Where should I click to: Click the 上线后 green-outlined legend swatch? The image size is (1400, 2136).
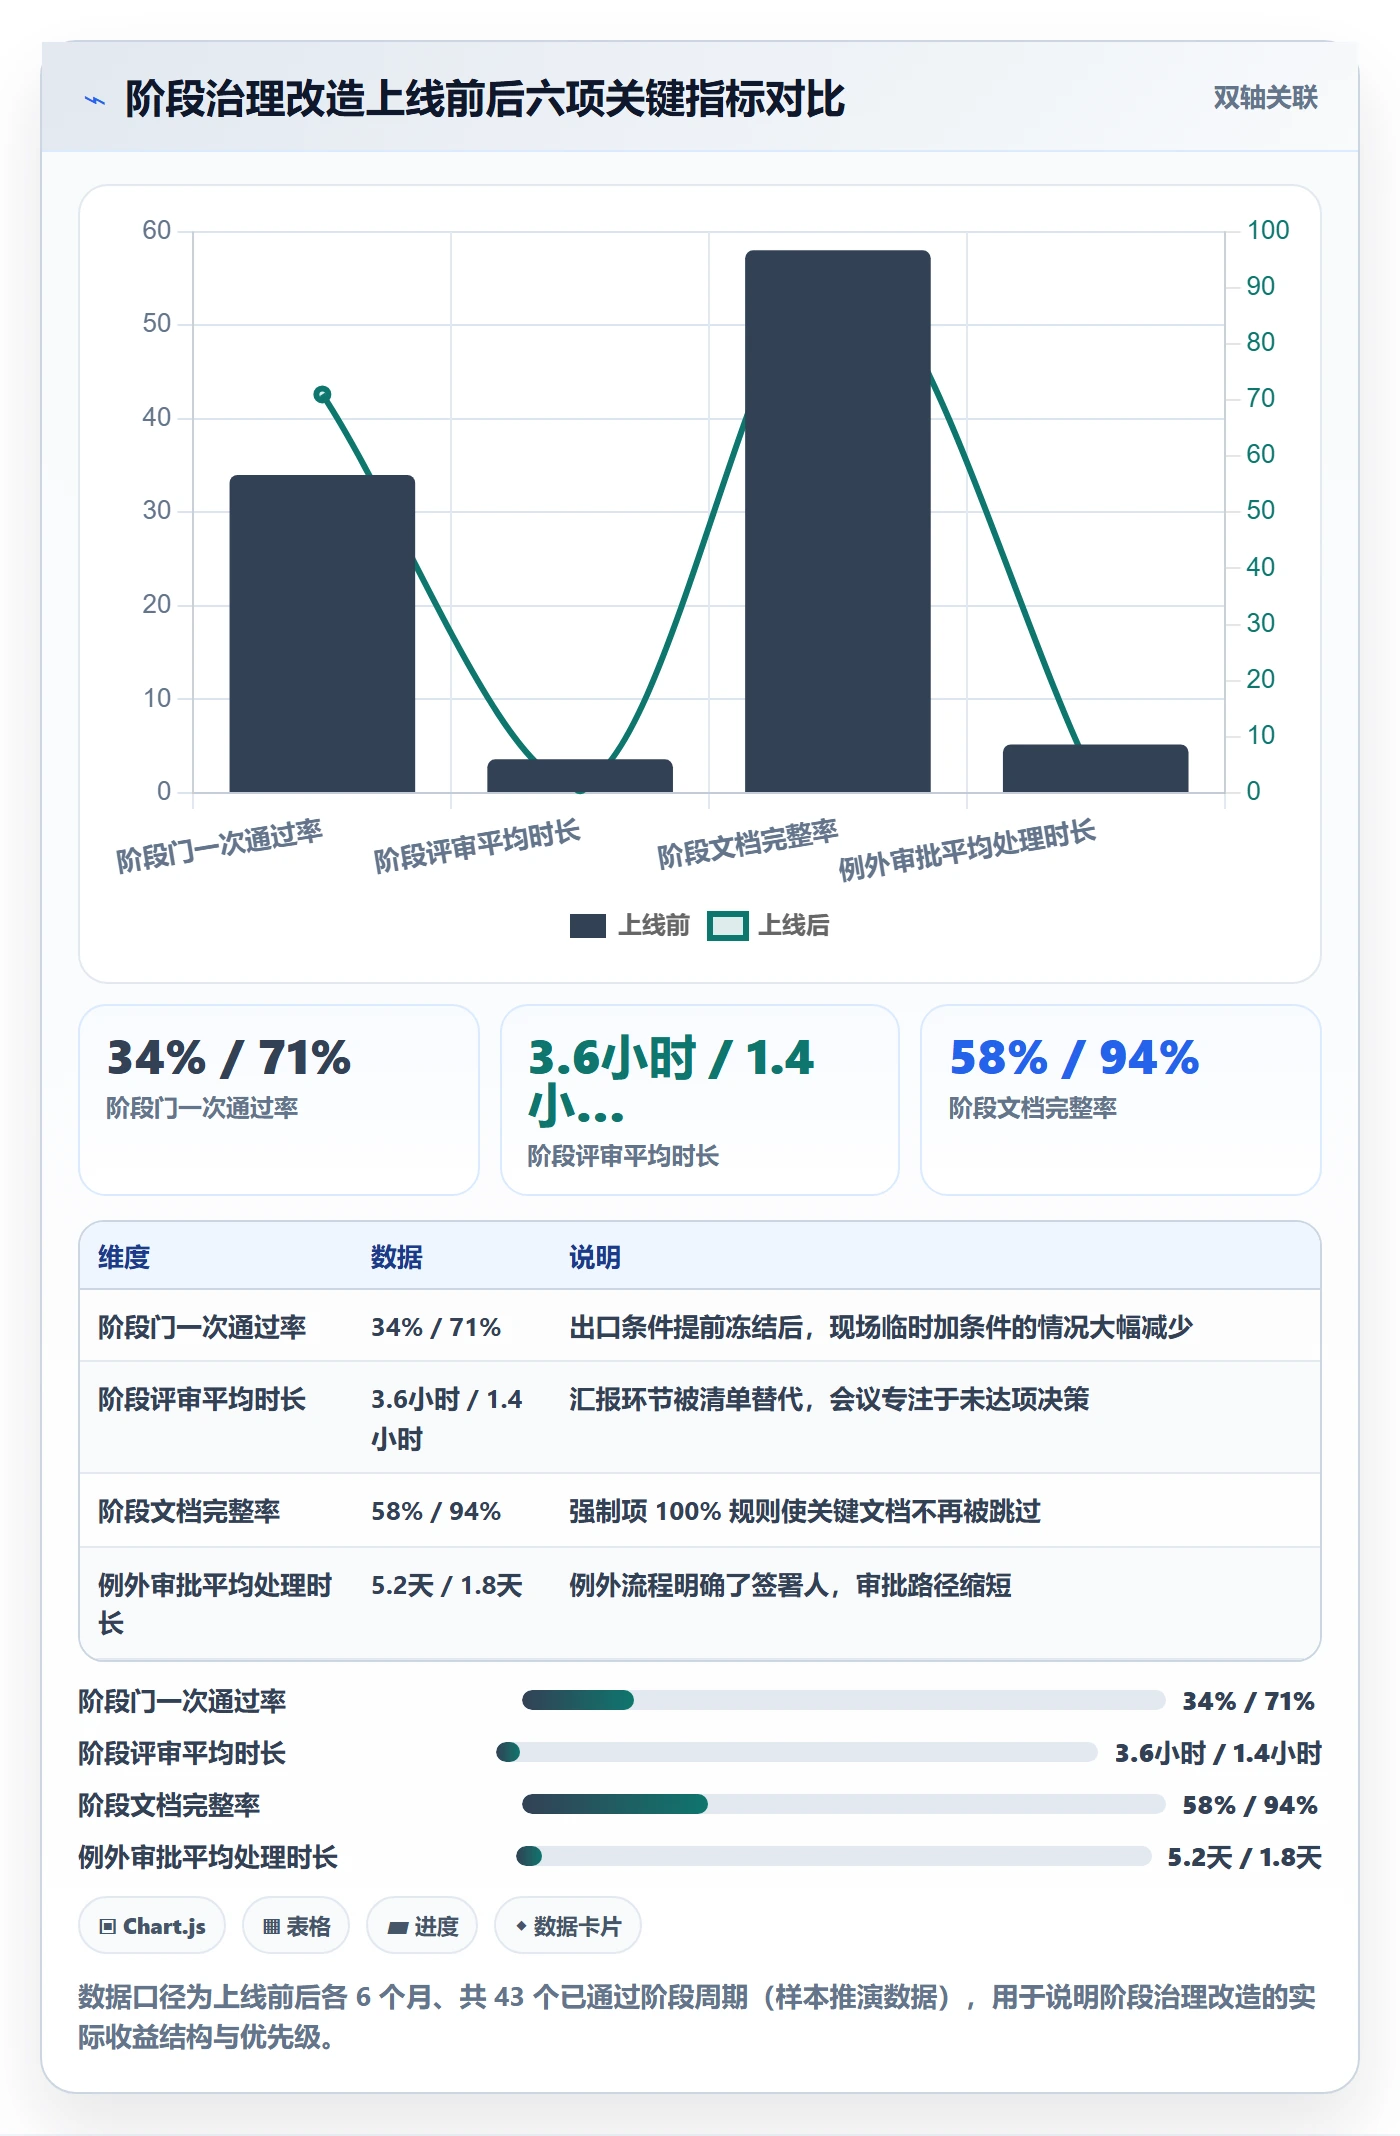click(727, 926)
